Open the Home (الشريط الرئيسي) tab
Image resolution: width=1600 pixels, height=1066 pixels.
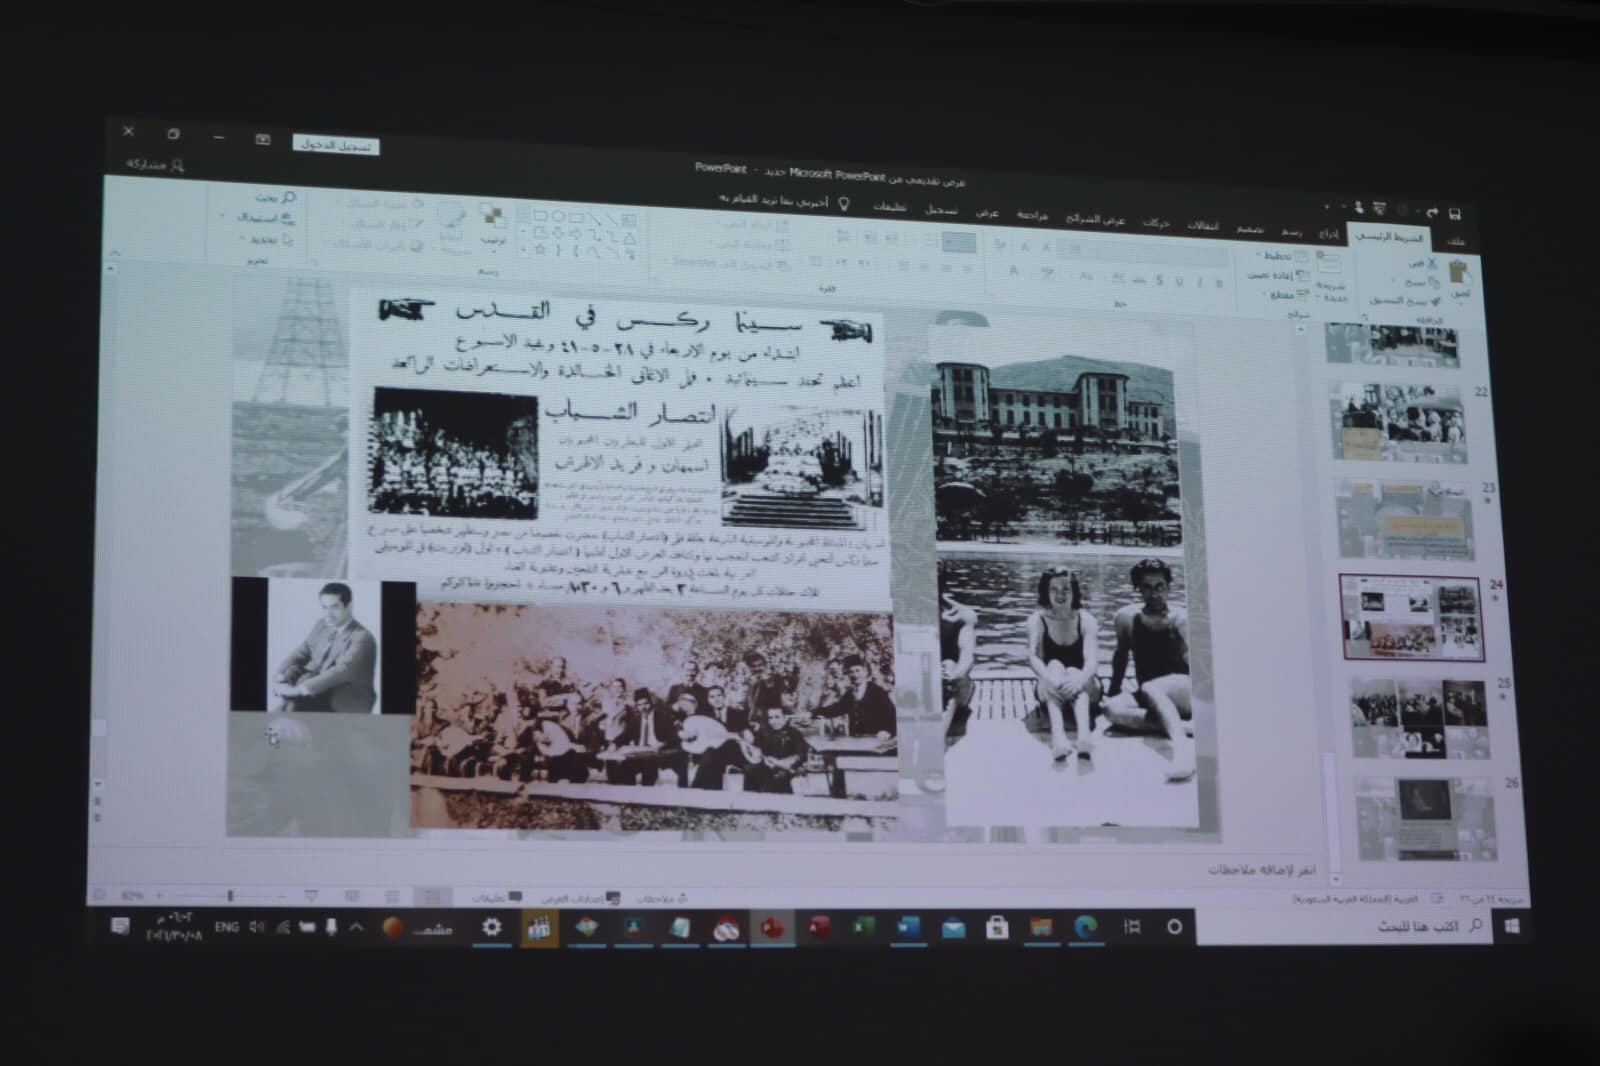point(1390,238)
